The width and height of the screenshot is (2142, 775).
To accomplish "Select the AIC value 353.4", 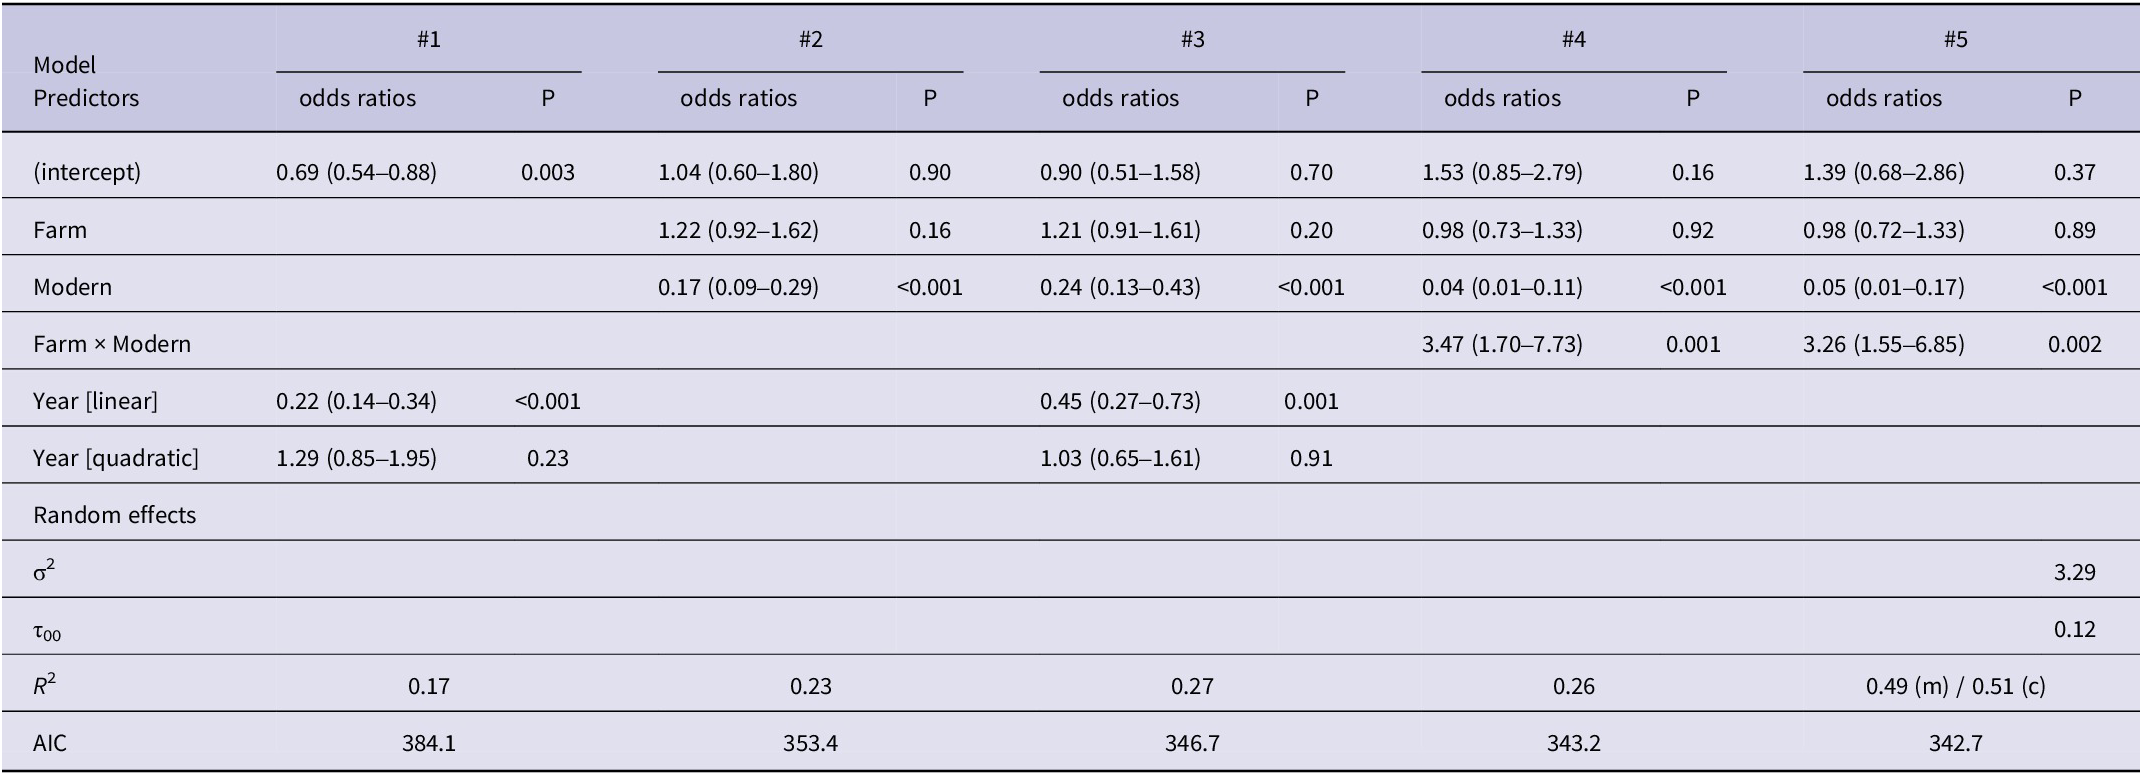I will tap(810, 743).
